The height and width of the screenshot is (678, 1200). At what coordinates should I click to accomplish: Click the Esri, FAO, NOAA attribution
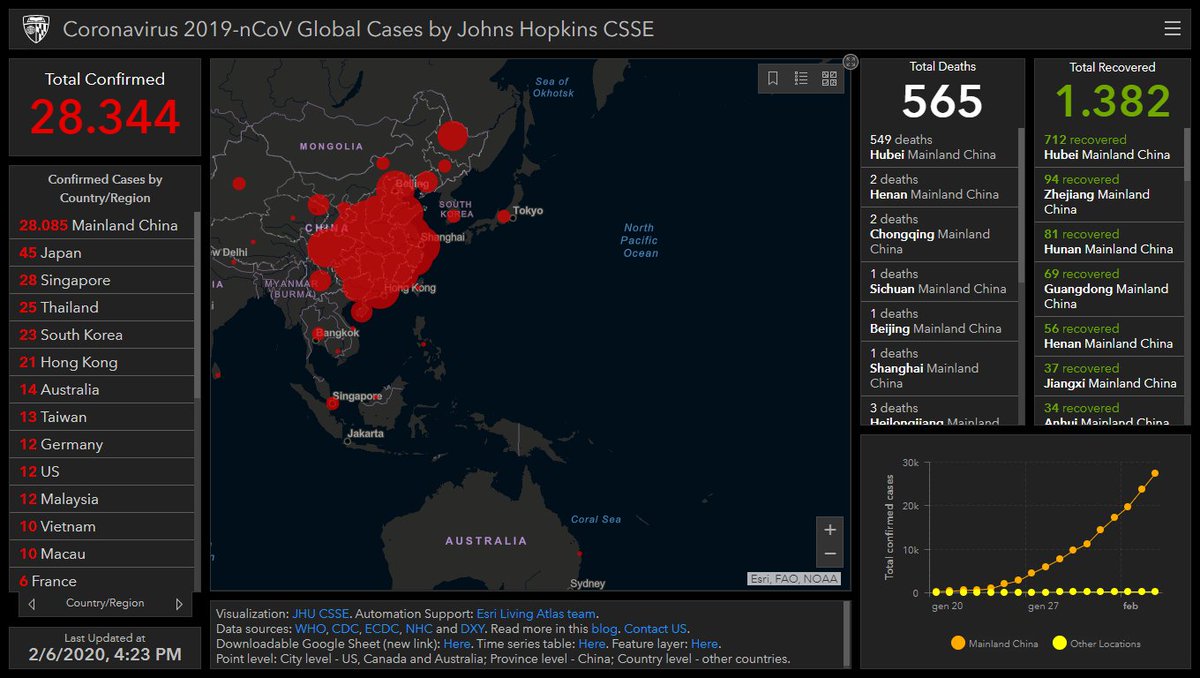[794, 578]
